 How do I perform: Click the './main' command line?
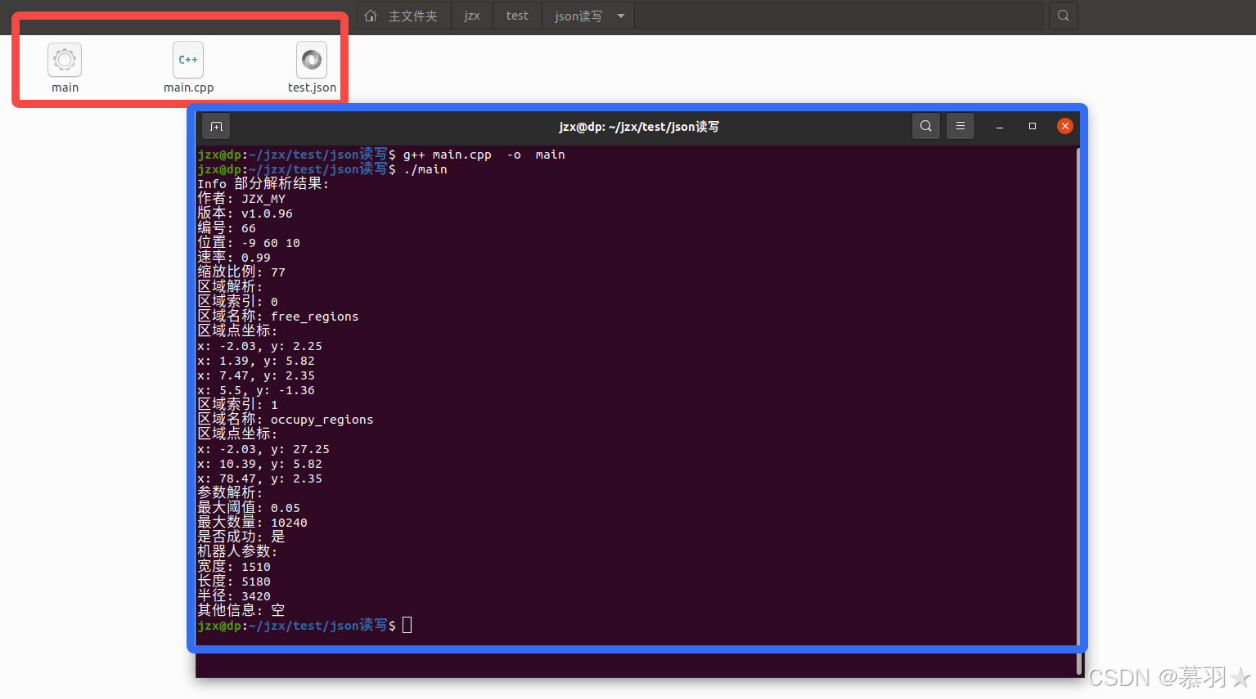[425, 169]
